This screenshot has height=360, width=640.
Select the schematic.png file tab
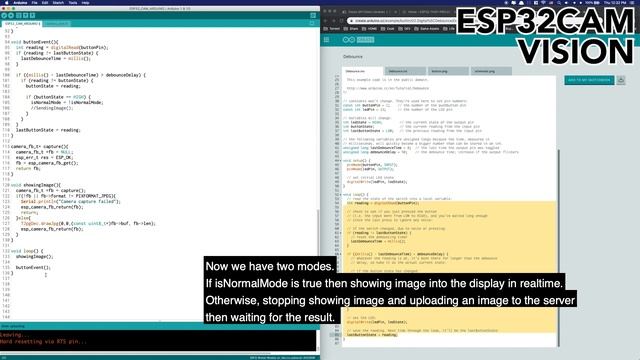(x=491, y=71)
